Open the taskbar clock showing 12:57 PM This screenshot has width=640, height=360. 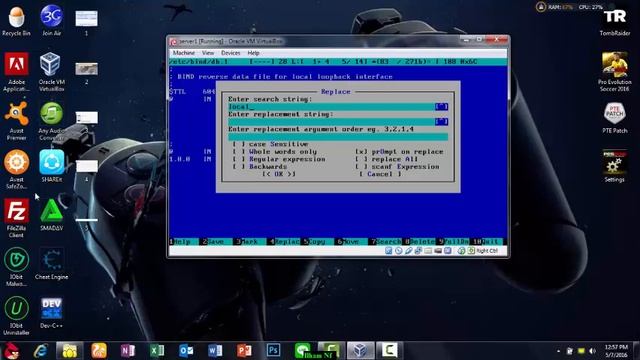pos(617,351)
